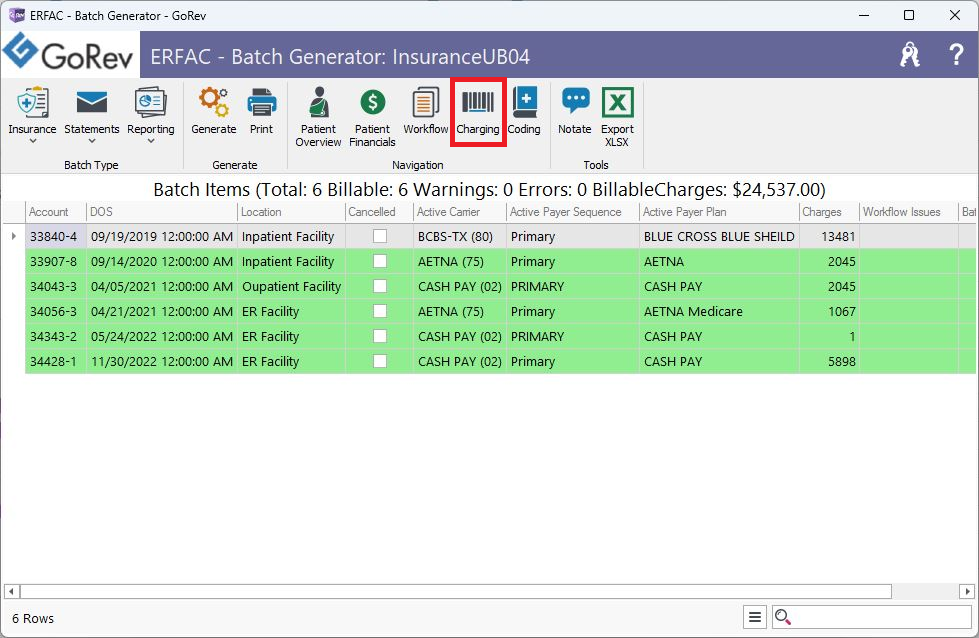The width and height of the screenshot is (979, 638).
Task: Minimize the Batch Generator window
Action: [x=864, y=15]
